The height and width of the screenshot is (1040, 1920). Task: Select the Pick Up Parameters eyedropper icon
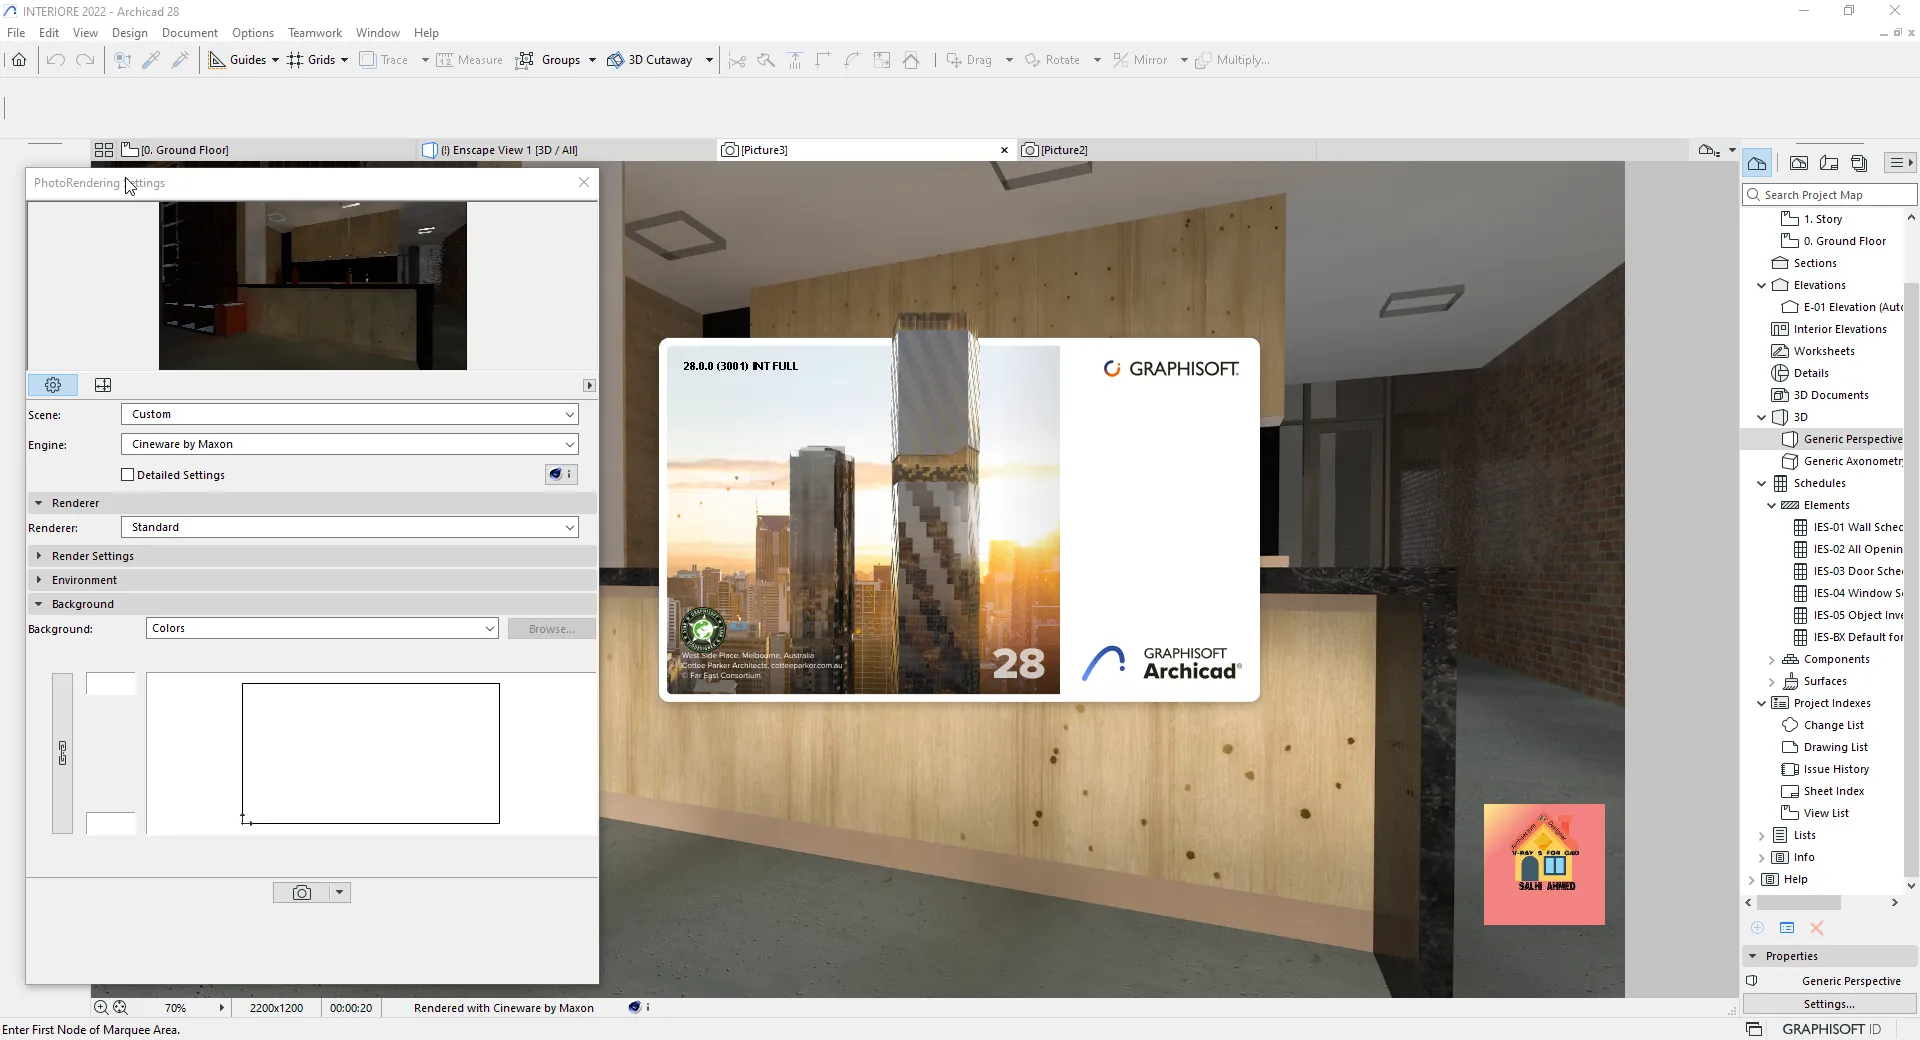pos(151,60)
